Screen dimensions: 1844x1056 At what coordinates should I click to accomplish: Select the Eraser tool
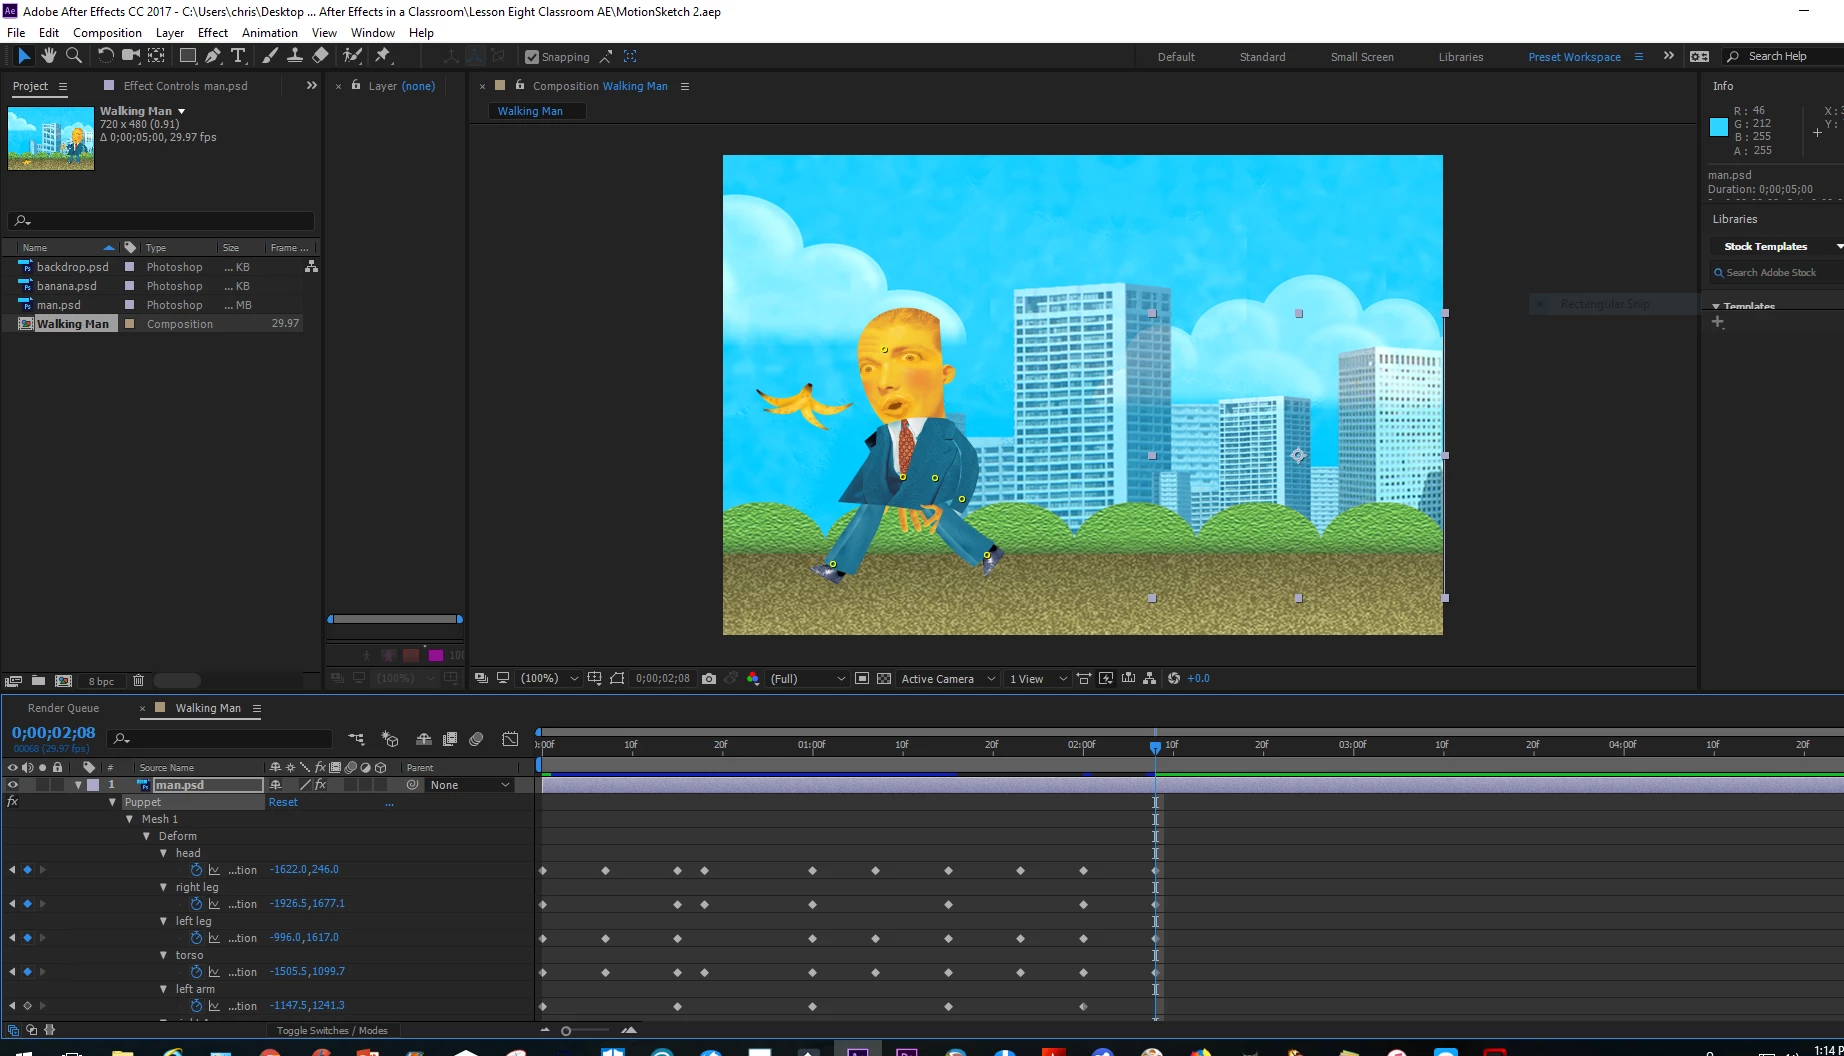click(x=320, y=56)
